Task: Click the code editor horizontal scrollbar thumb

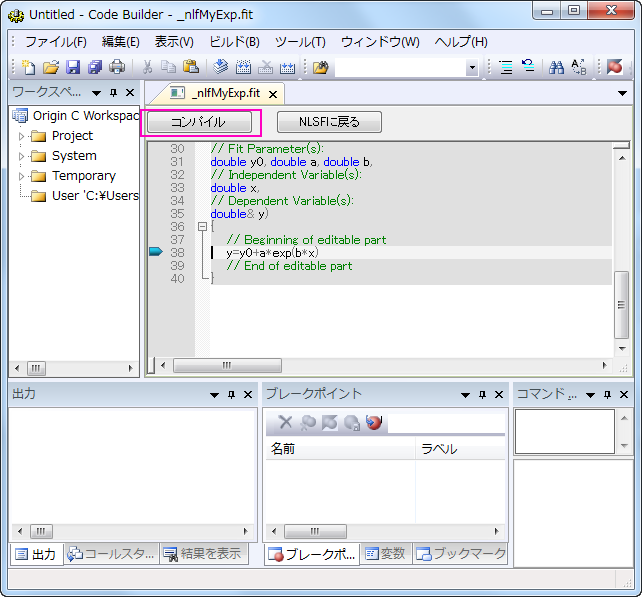Action: tap(227, 366)
